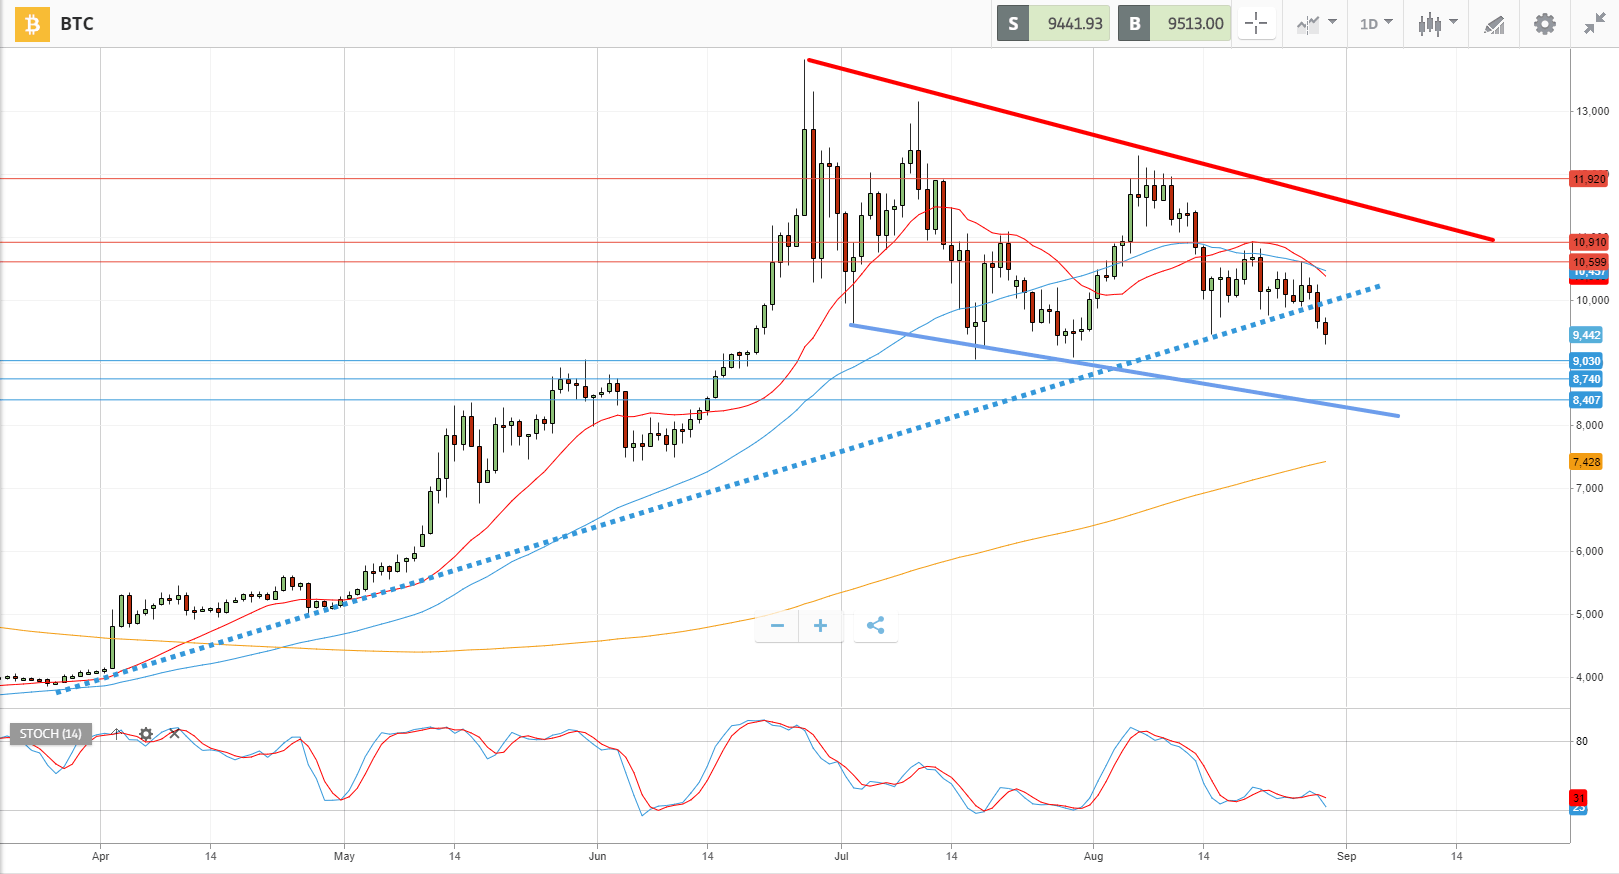Select the 9,030 blue support level label

(x=1586, y=361)
